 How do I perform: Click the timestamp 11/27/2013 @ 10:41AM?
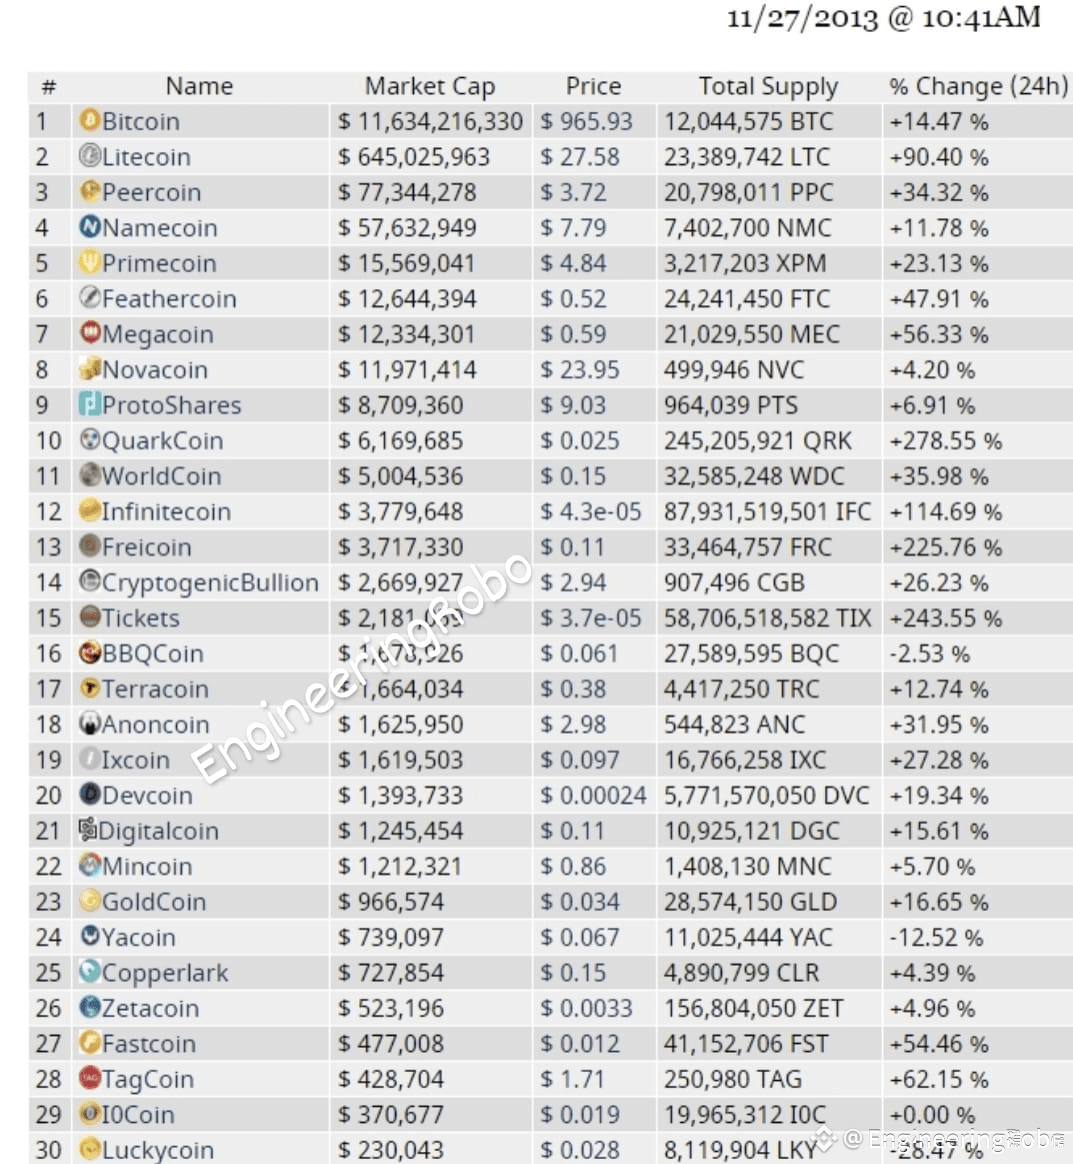click(884, 18)
